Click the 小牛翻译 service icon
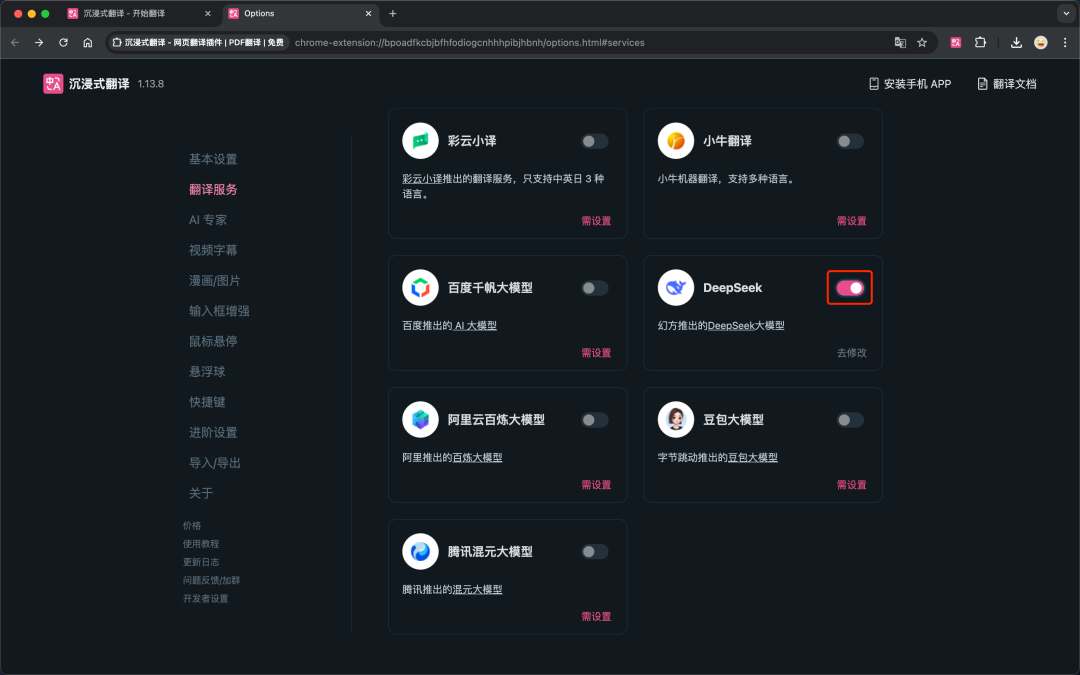Screen dimensions: 1080x675 (x=675, y=140)
